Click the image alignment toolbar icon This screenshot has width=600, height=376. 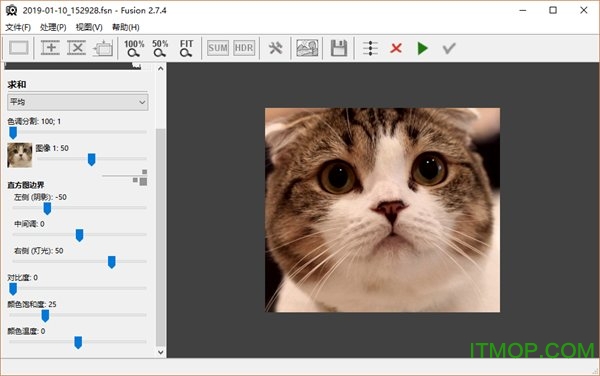pos(103,48)
